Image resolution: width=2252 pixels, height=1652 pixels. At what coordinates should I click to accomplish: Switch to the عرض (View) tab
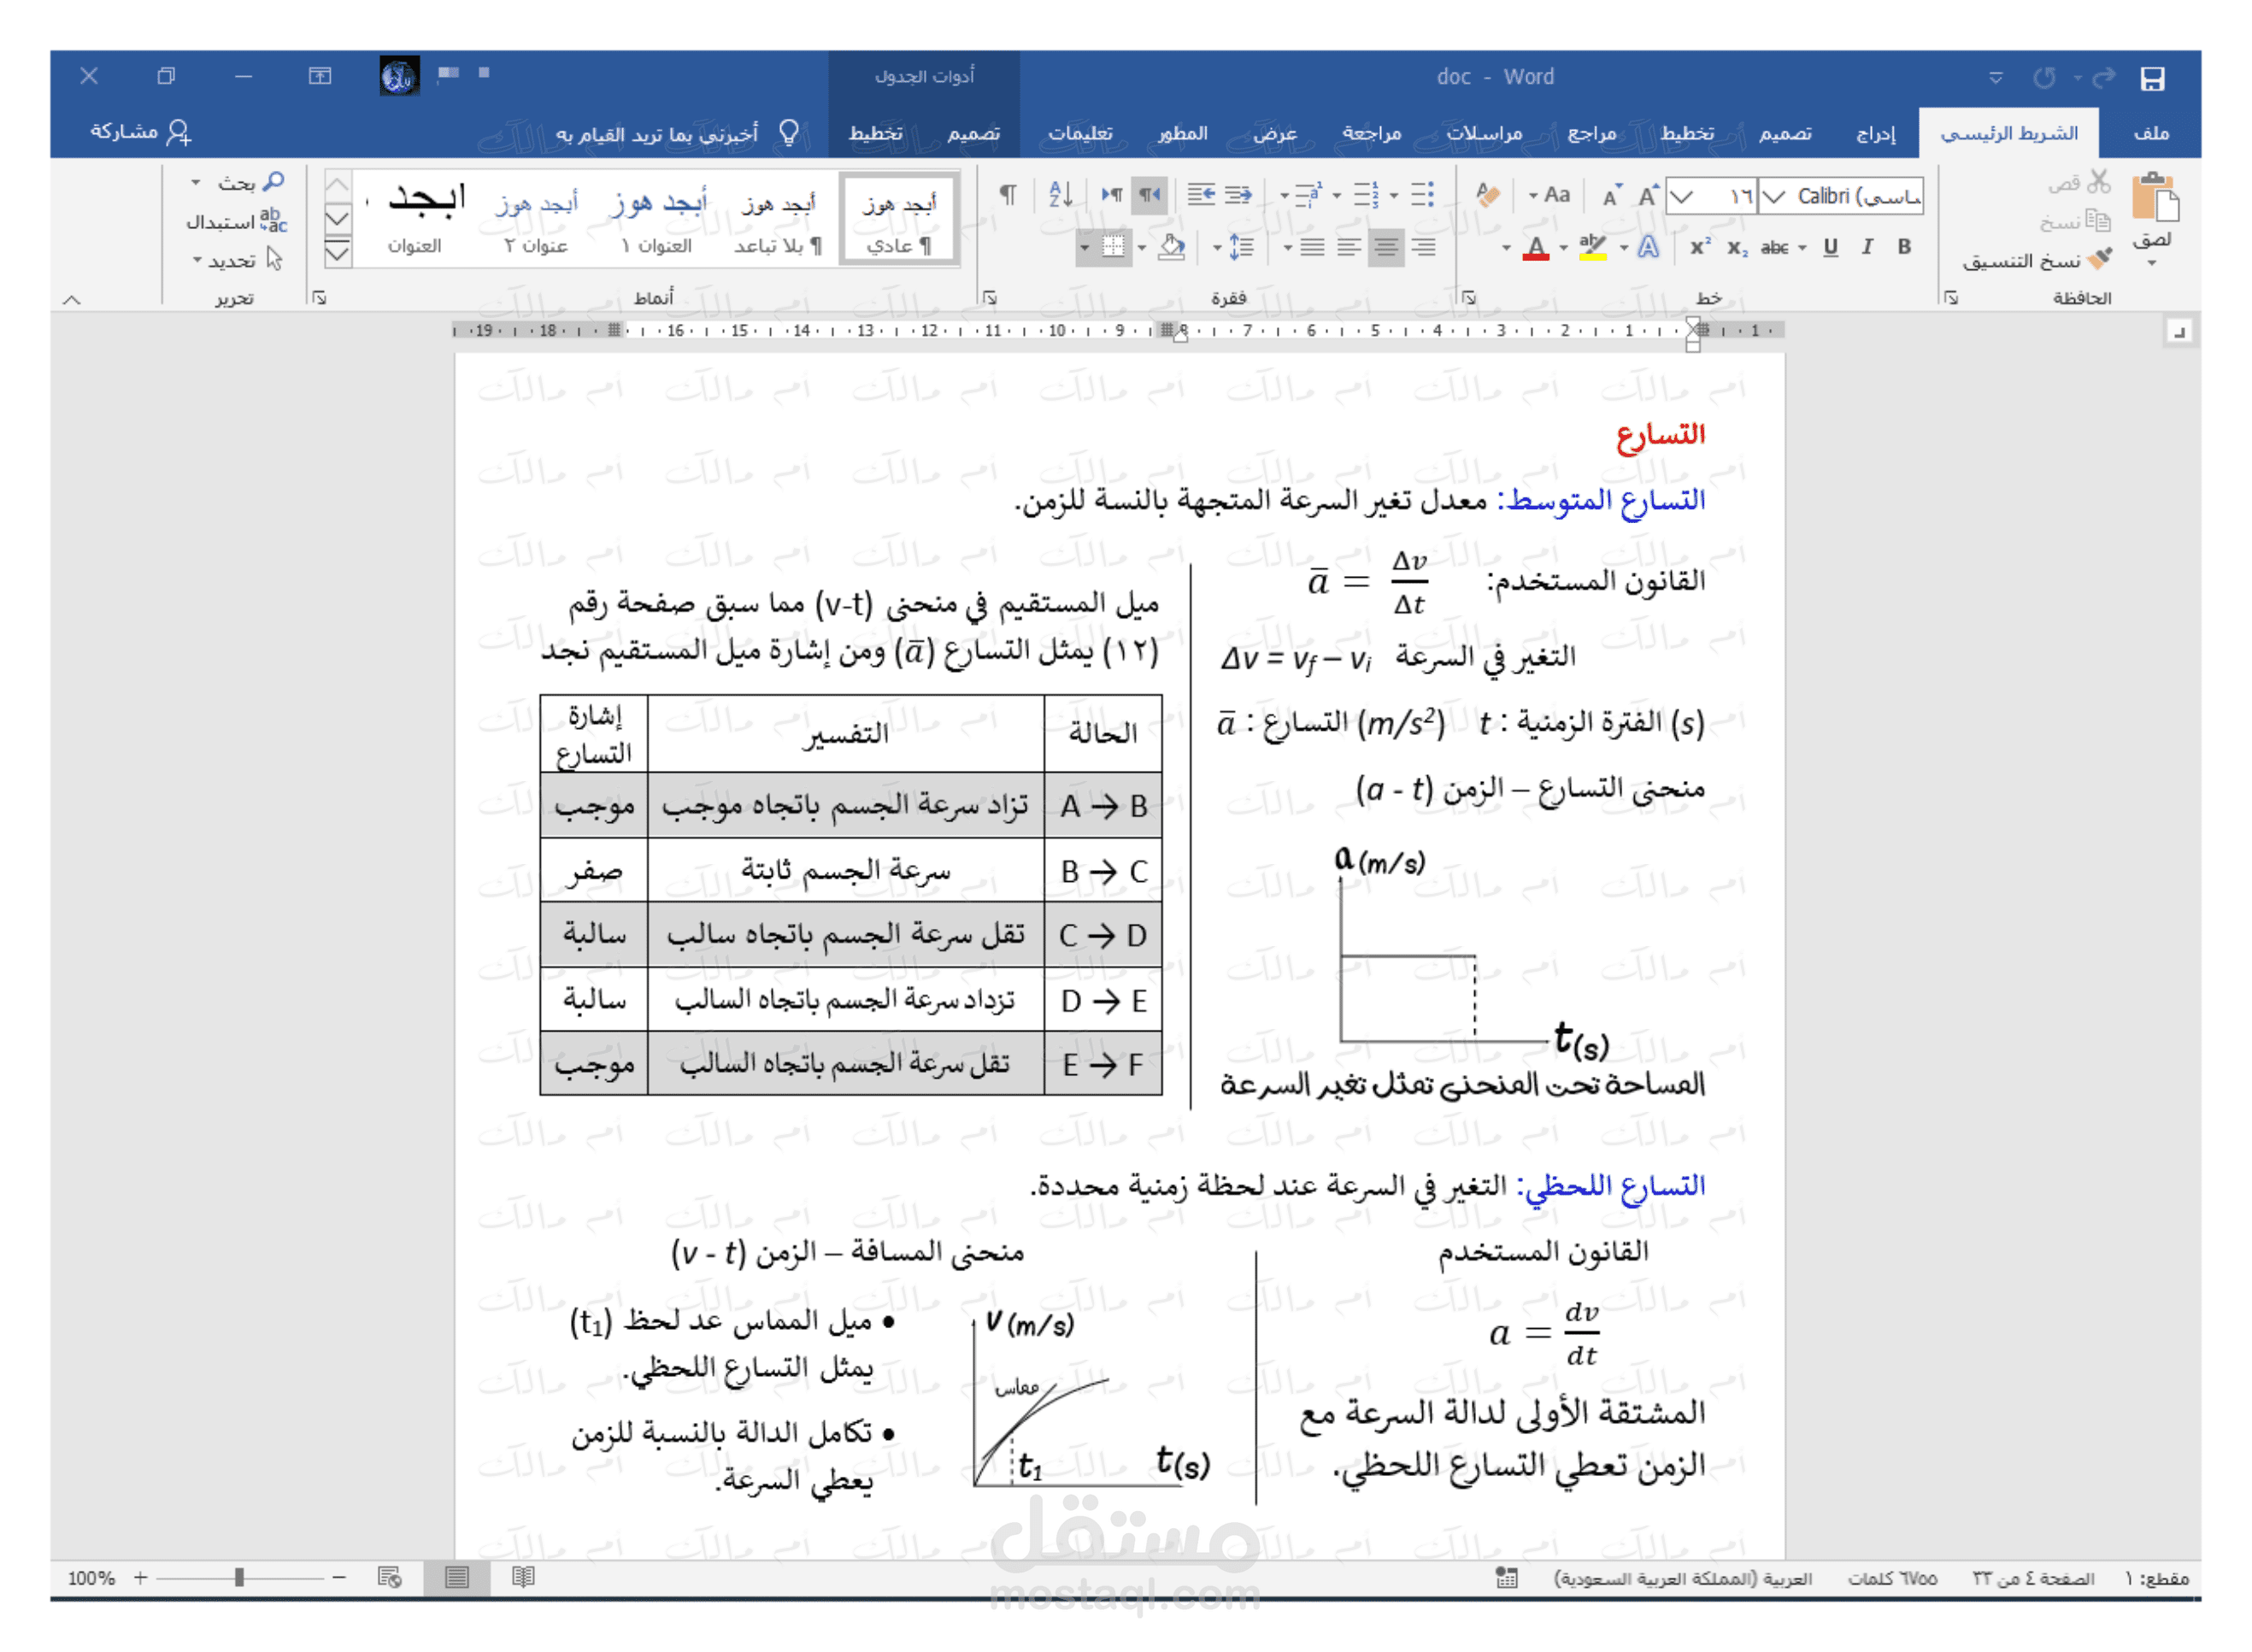pos(1275,133)
